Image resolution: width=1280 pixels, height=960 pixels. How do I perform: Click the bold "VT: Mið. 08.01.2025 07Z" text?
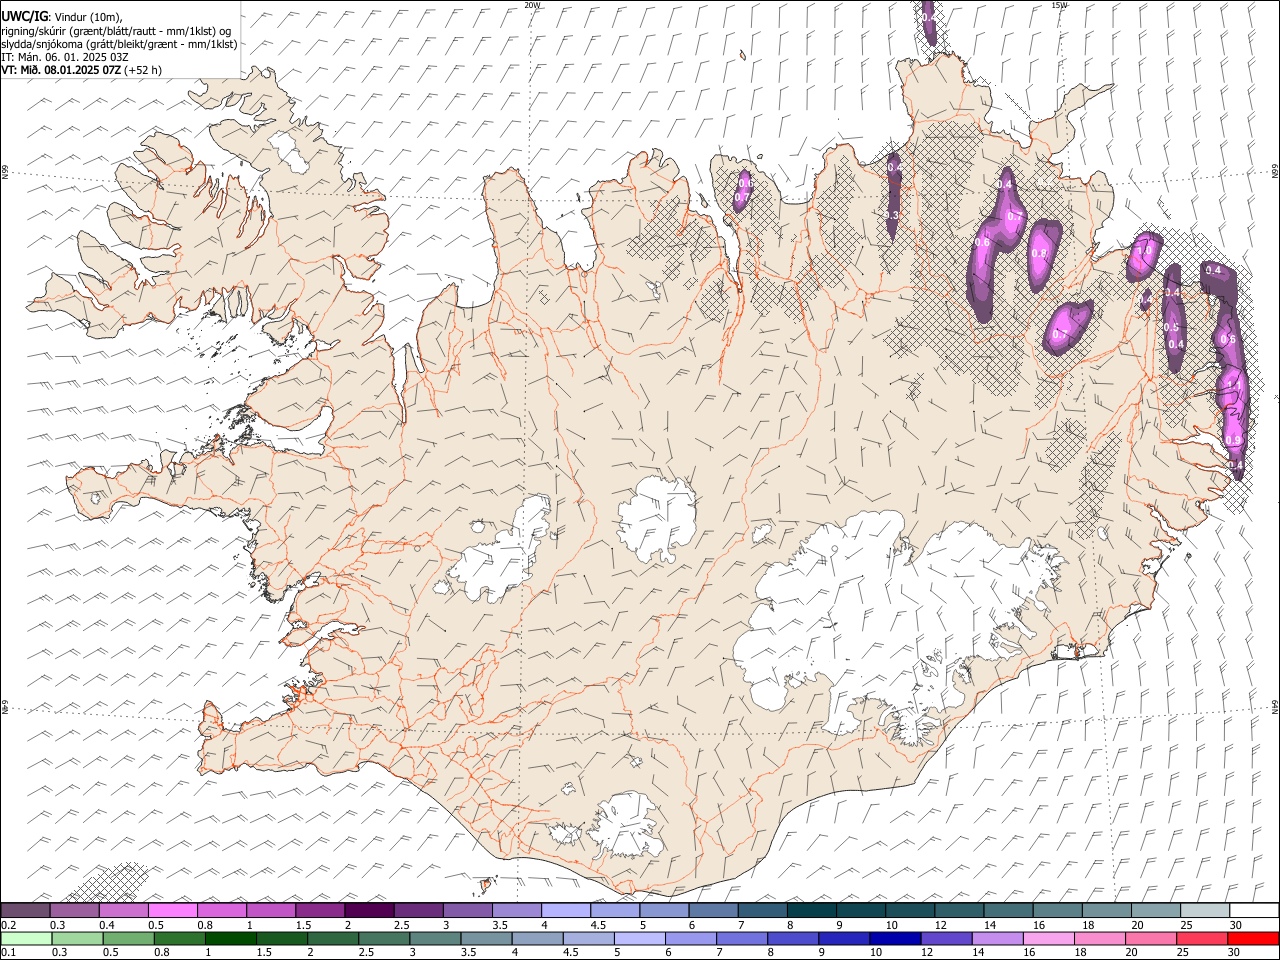click(x=62, y=70)
